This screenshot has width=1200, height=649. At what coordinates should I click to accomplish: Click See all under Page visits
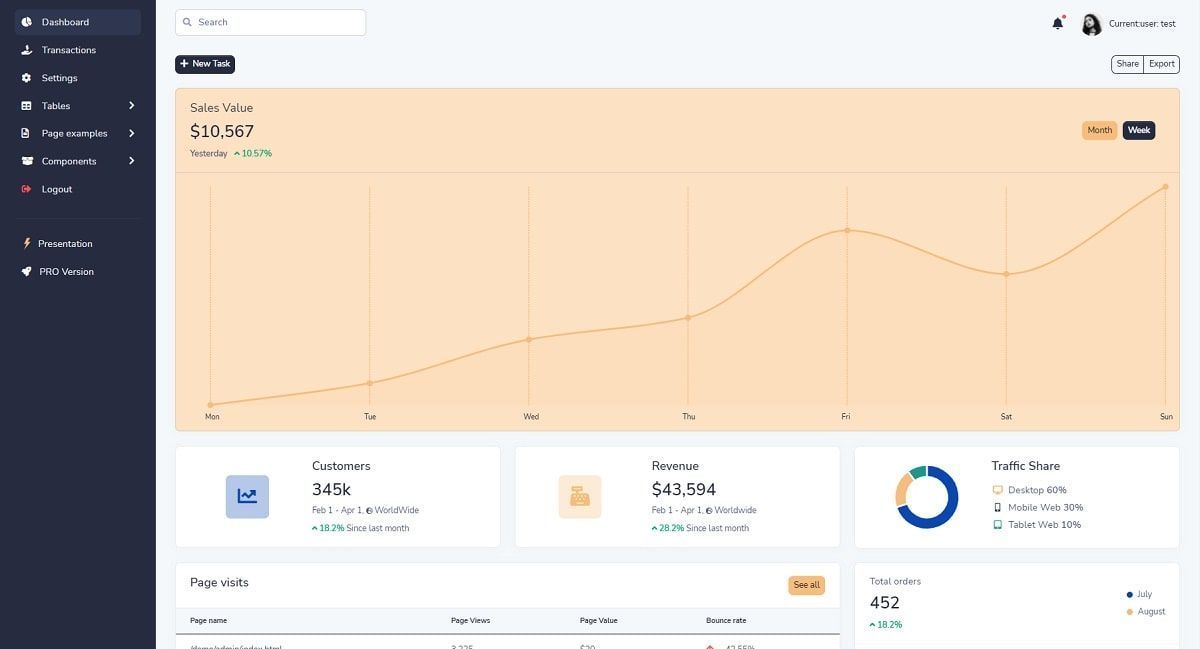point(807,585)
